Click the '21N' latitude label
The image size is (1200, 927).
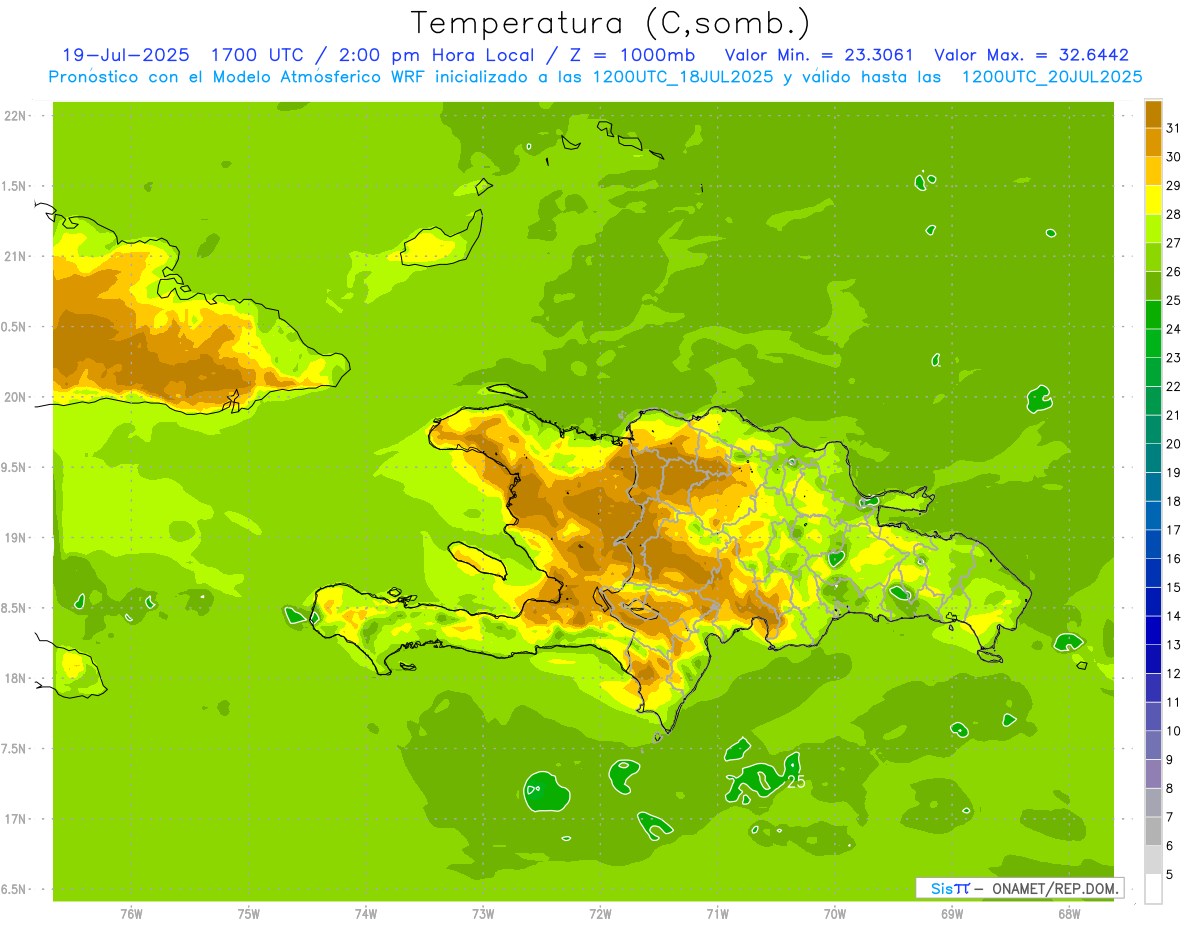[15, 257]
